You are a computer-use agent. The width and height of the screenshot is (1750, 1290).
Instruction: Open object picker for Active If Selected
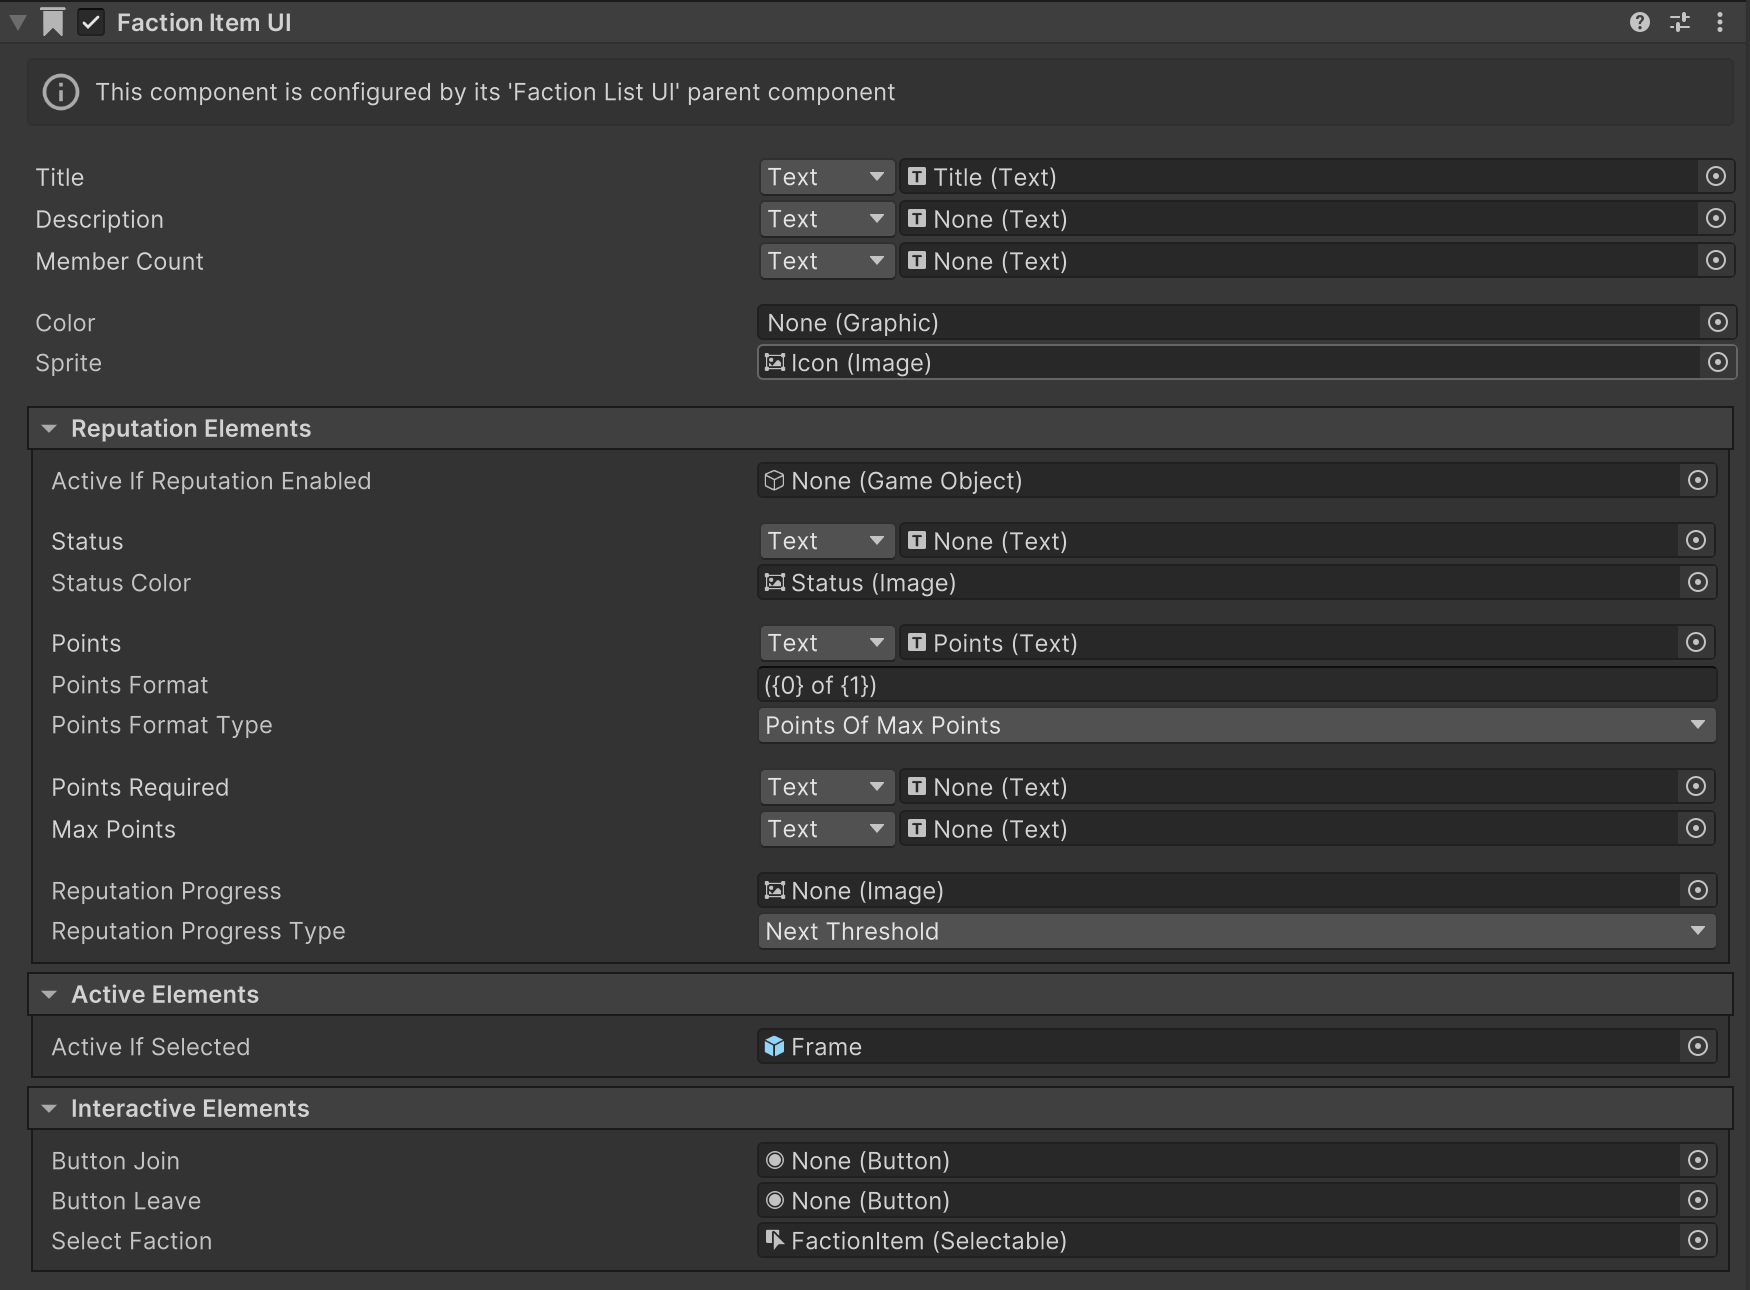click(1697, 1047)
